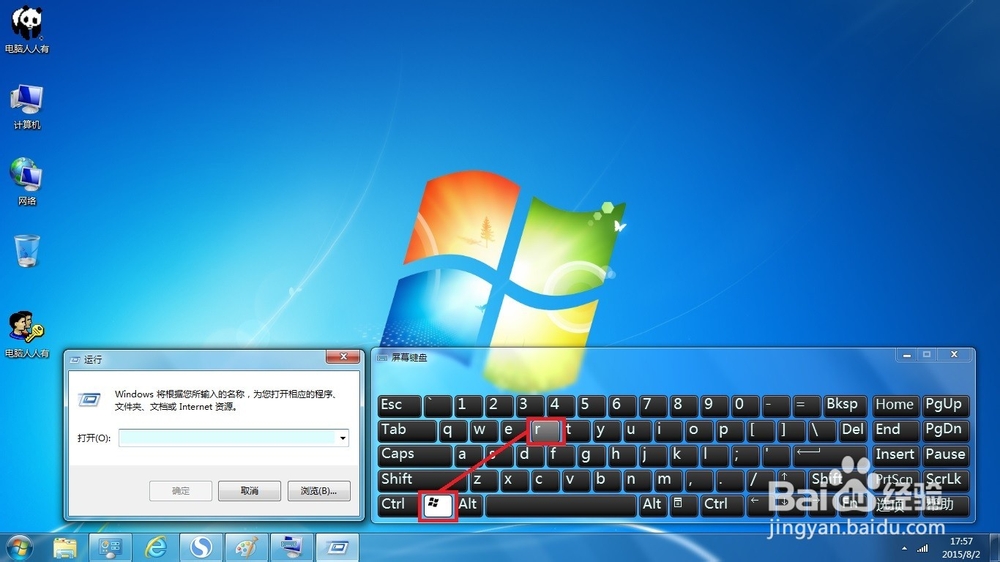Click the Show Desktop strip on the taskbar
Screen dimensions: 1000x562
[x=994, y=548]
